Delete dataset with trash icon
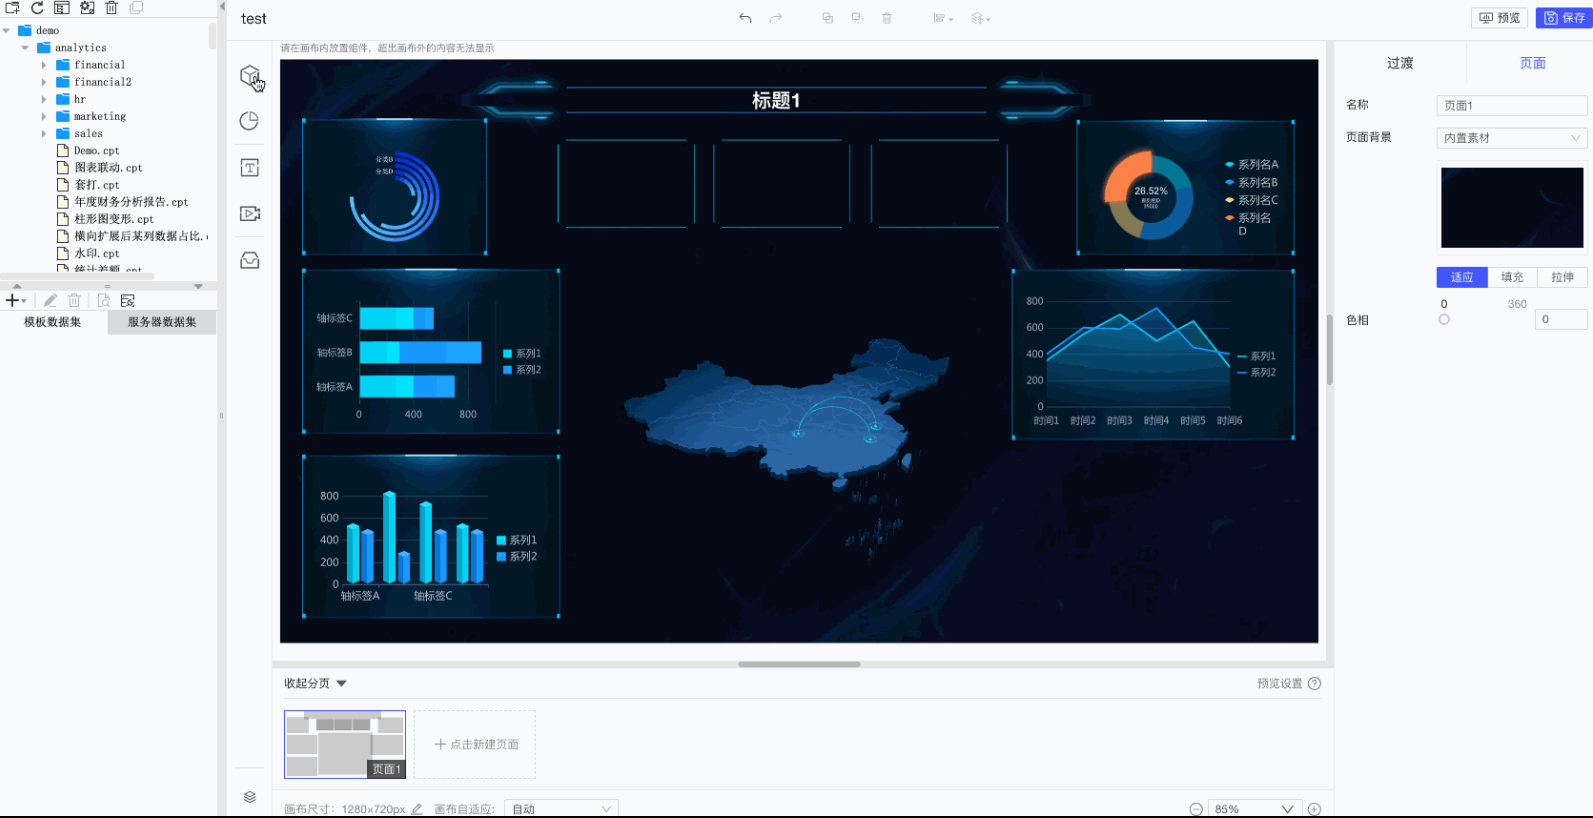 tap(74, 300)
